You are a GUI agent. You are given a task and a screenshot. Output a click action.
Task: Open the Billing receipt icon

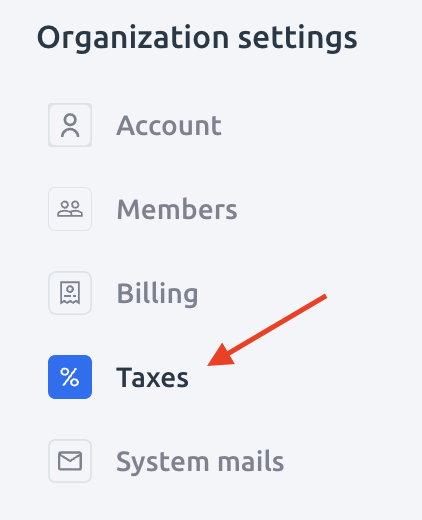70,293
